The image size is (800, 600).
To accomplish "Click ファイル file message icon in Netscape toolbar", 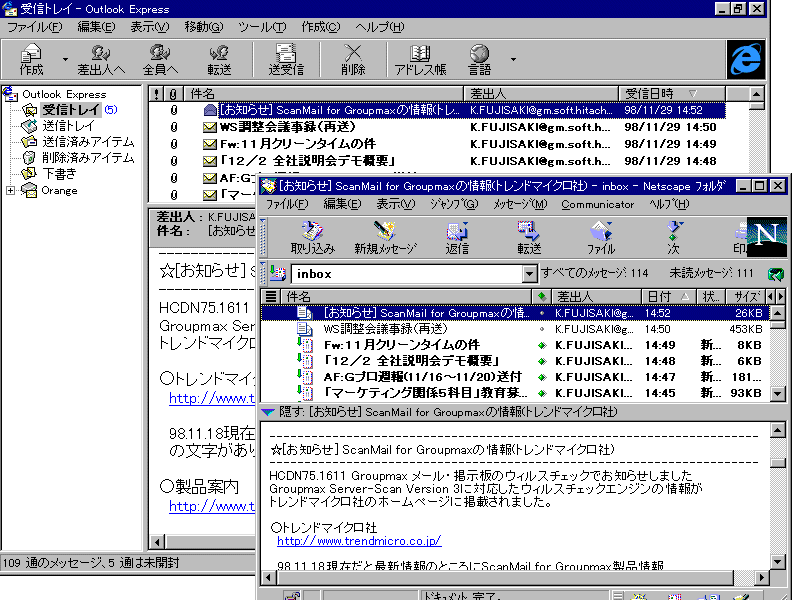I will click(x=601, y=238).
